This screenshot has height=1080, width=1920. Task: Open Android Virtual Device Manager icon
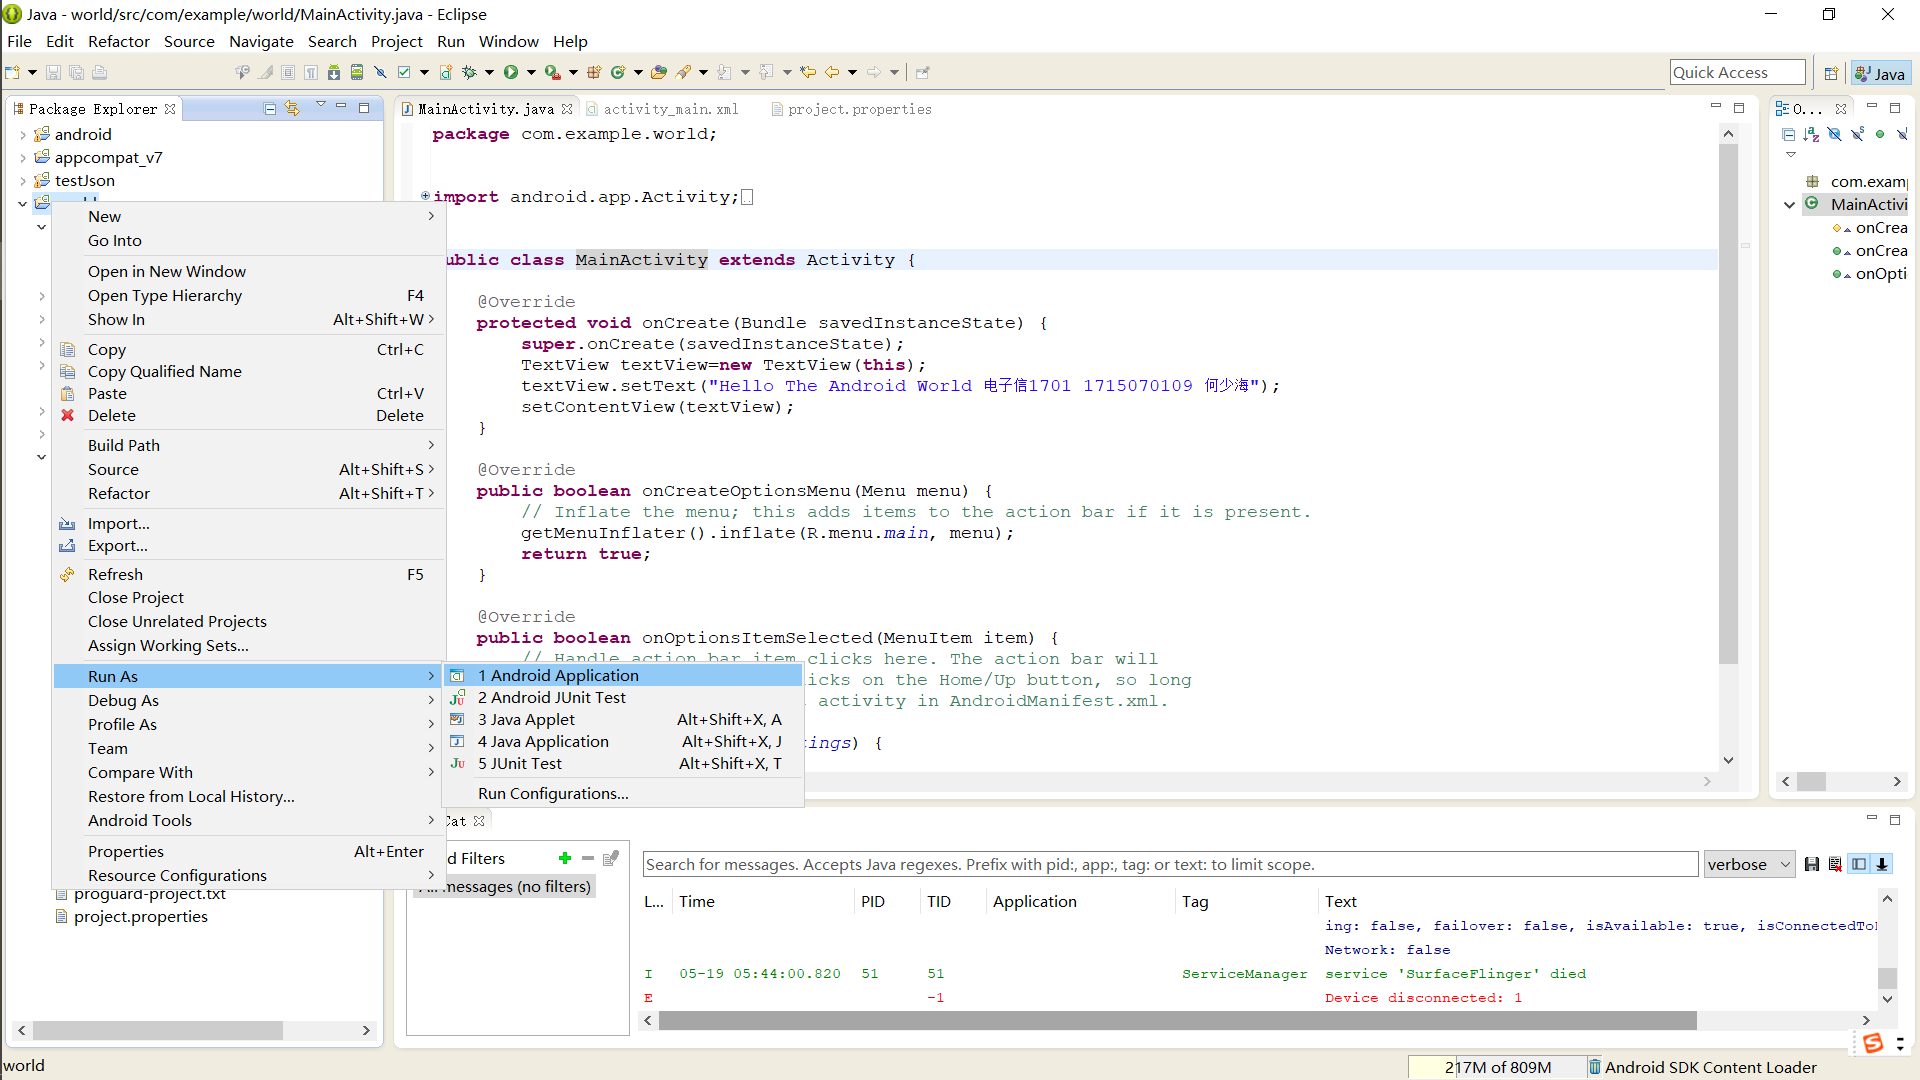[357, 72]
